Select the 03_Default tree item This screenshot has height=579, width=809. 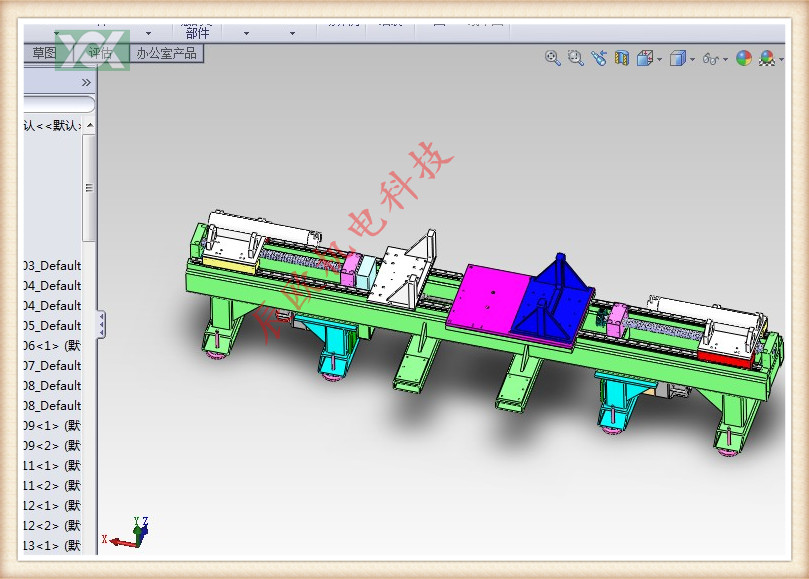pos(53,266)
